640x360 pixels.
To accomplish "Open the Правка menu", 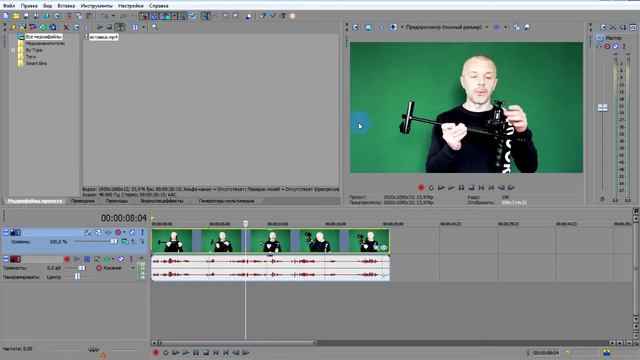I will pos(29,6).
